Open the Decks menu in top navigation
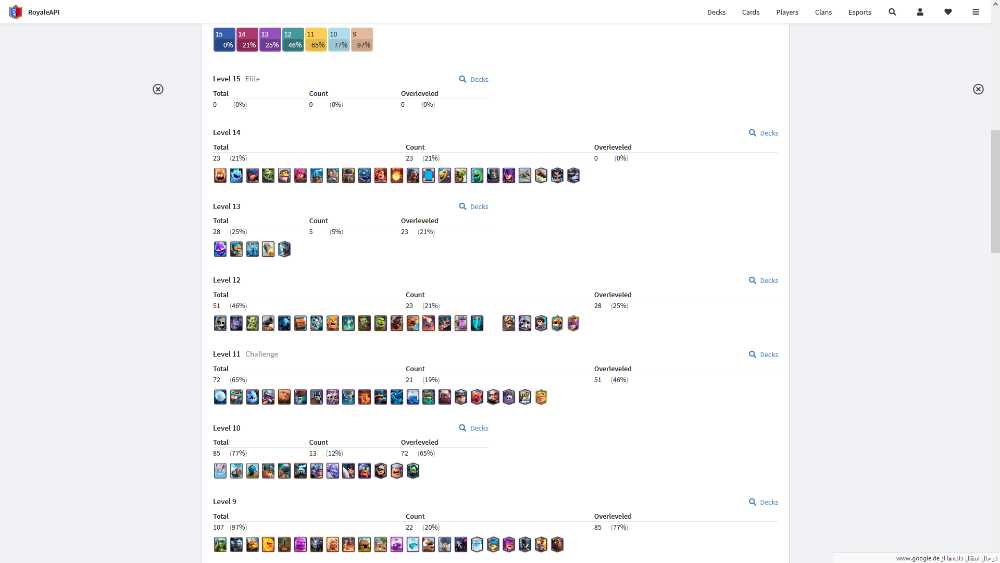The width and height of the screenshot is (1000, 563). [x=716, y=12]
